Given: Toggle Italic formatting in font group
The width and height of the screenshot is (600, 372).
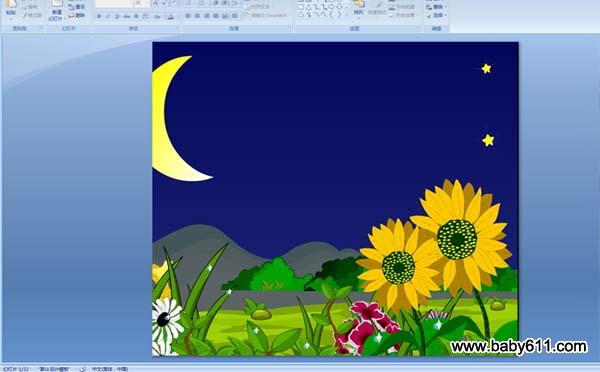Looking at the screenshot, I should [x=108, y=16].
